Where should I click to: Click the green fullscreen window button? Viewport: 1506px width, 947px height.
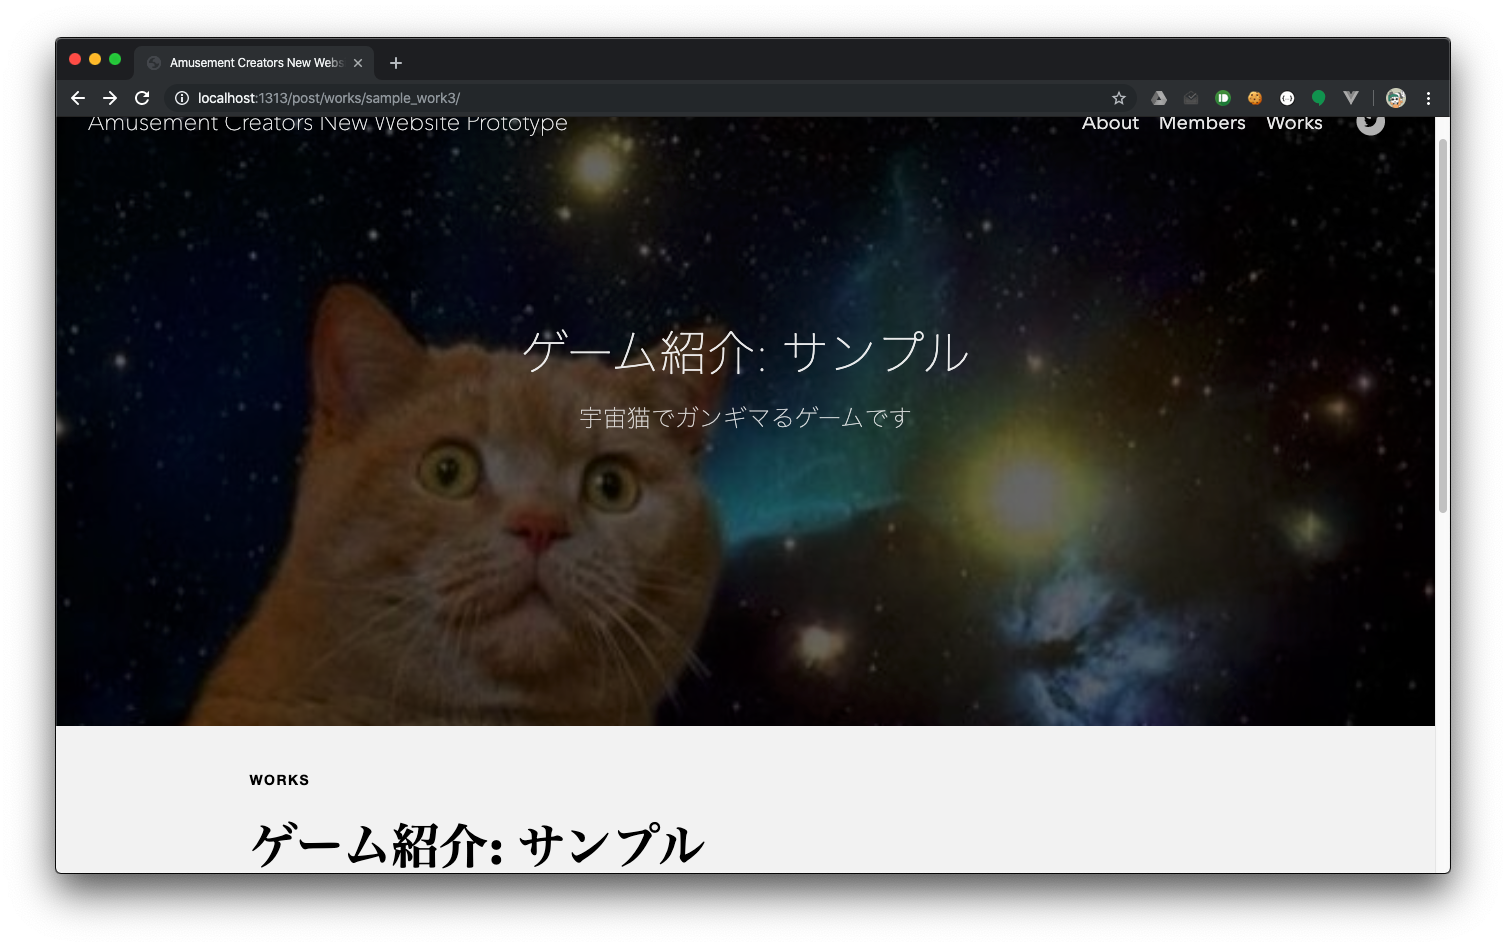coord(115,60)
